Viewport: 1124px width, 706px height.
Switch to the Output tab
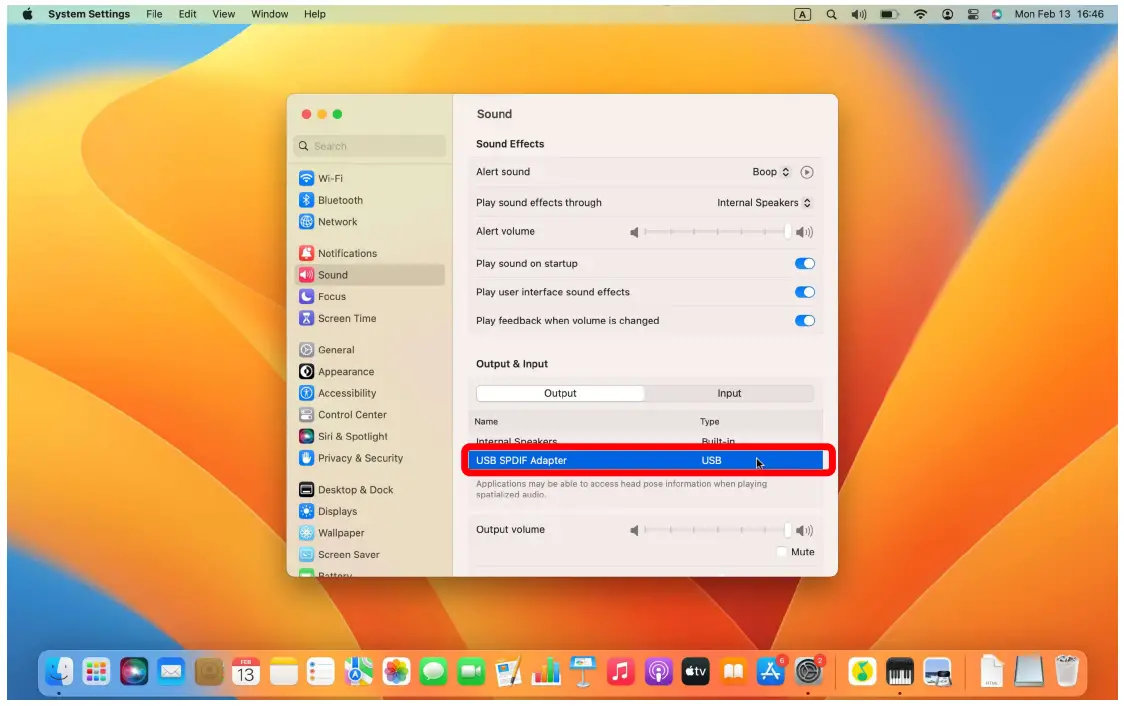pyautogui.click(x=560, y=393)
